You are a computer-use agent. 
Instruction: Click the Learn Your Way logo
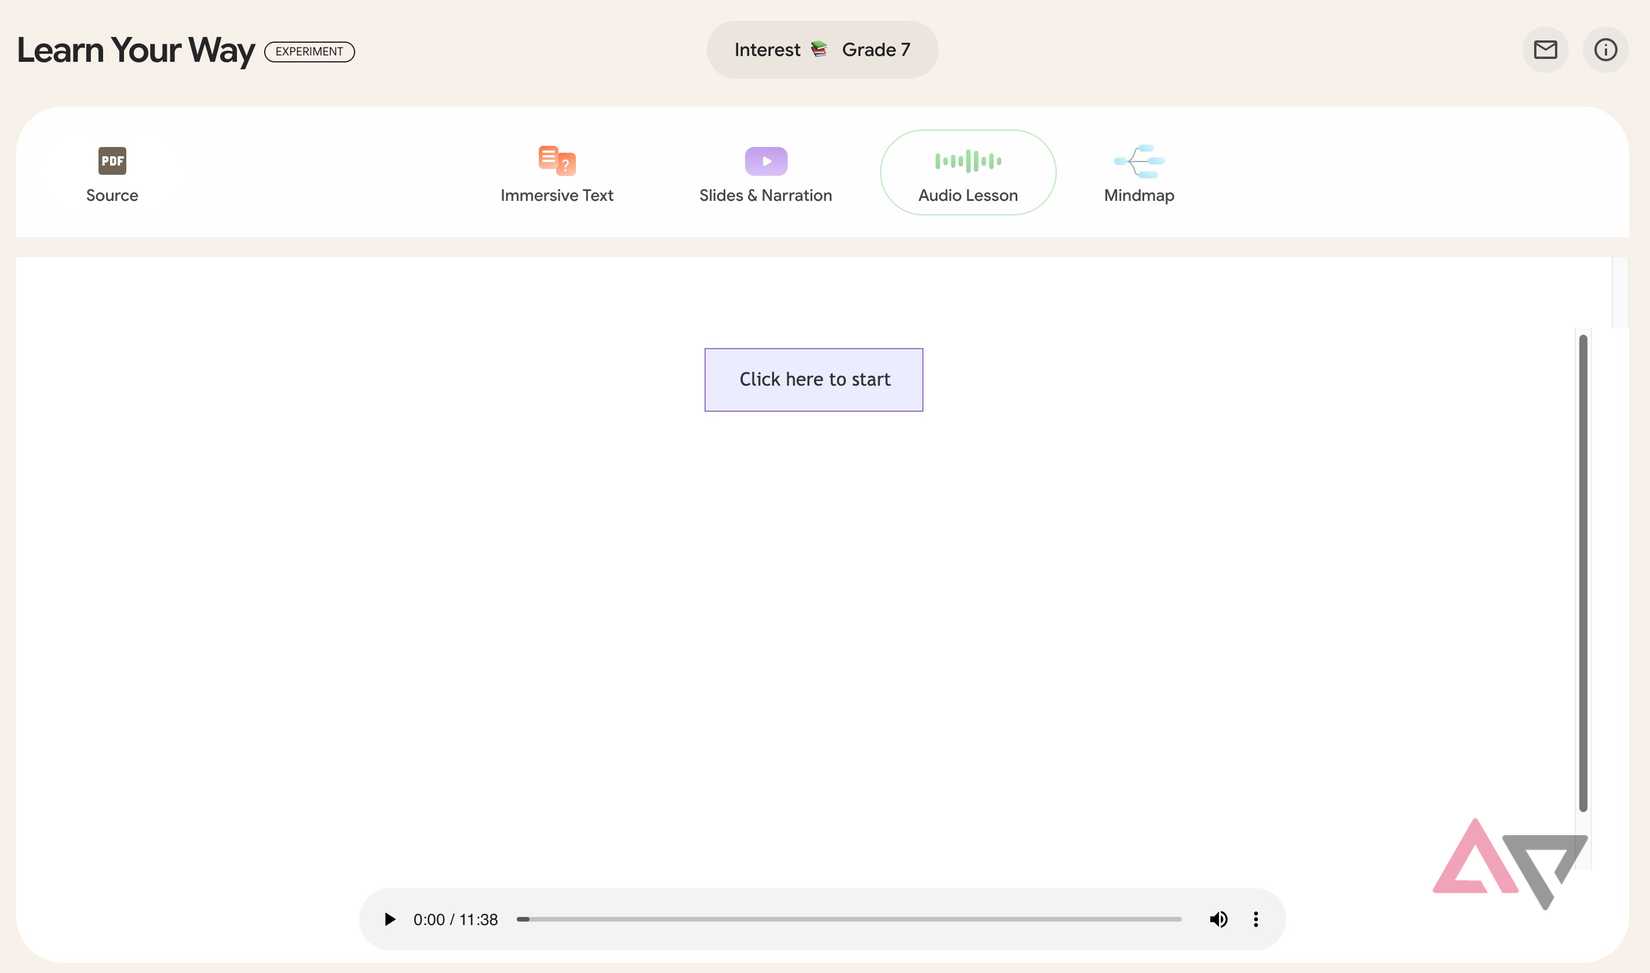tap(135, 49)
